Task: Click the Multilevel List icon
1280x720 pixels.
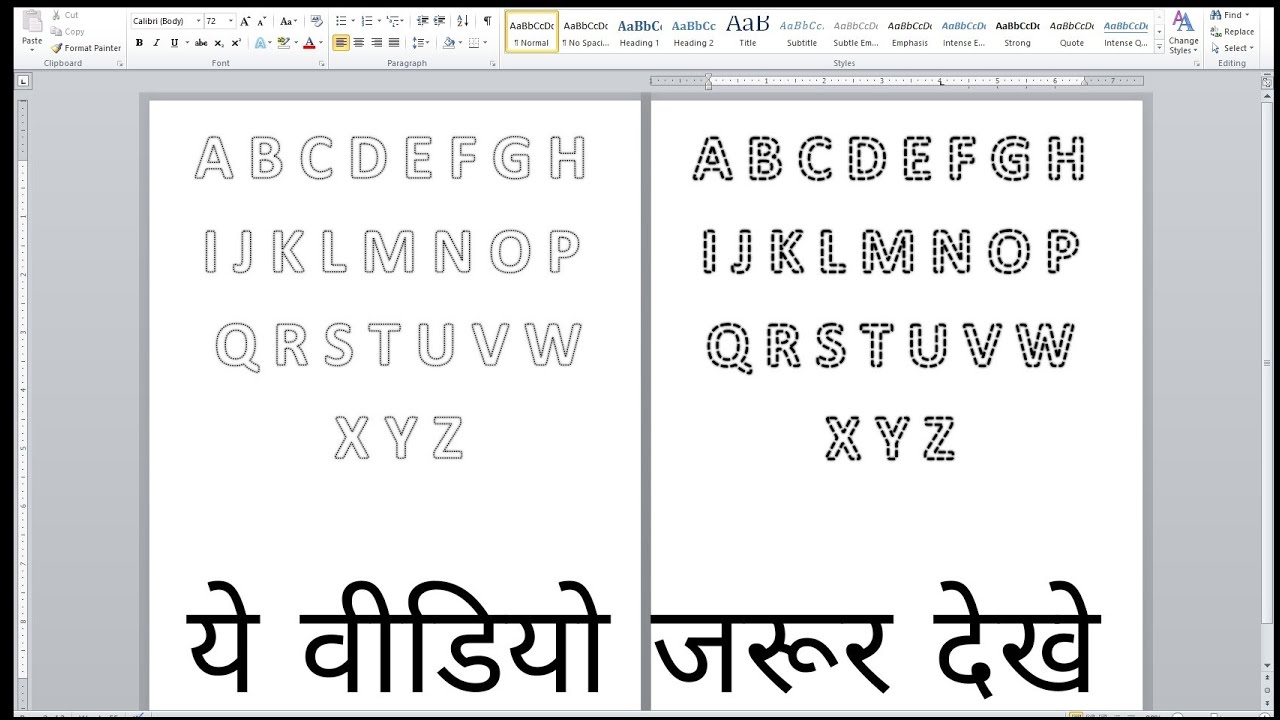Action: 392,21
